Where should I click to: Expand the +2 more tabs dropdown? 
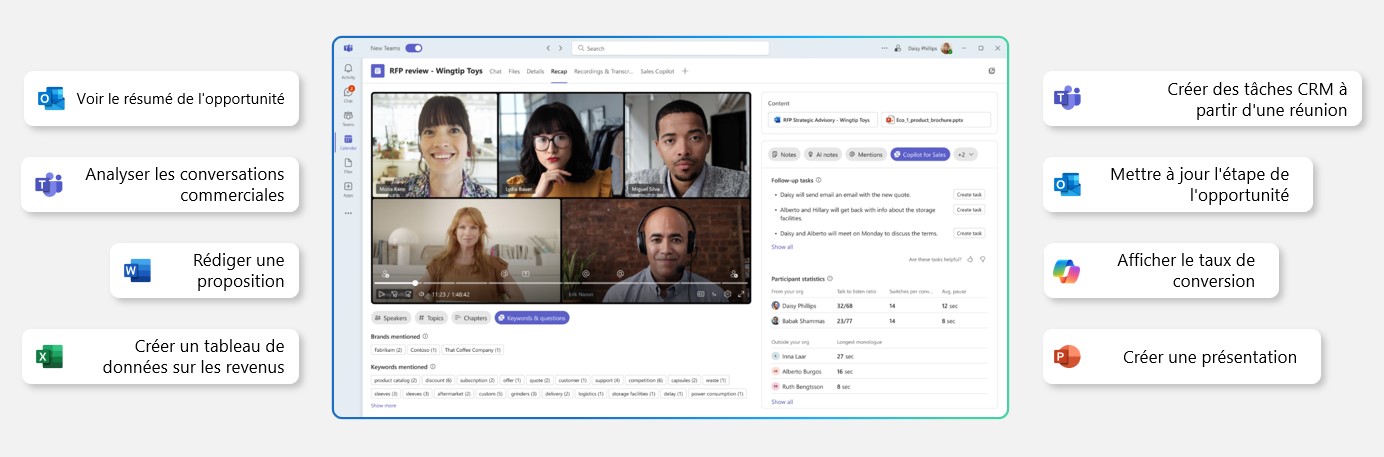pyautogui.click(x=966, y=154)
